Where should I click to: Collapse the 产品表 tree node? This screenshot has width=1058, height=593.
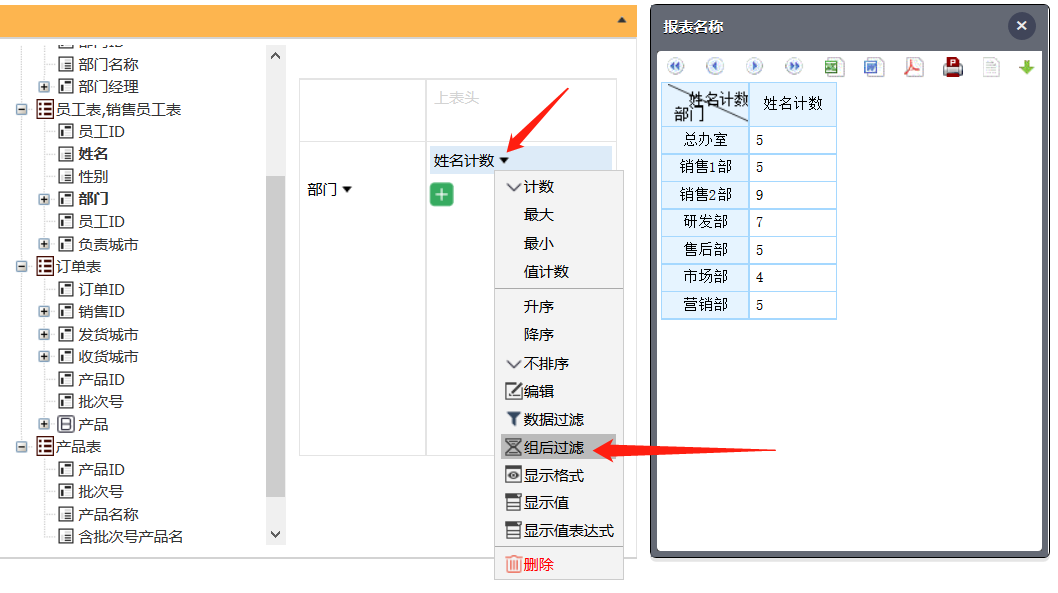click(22, 447)
